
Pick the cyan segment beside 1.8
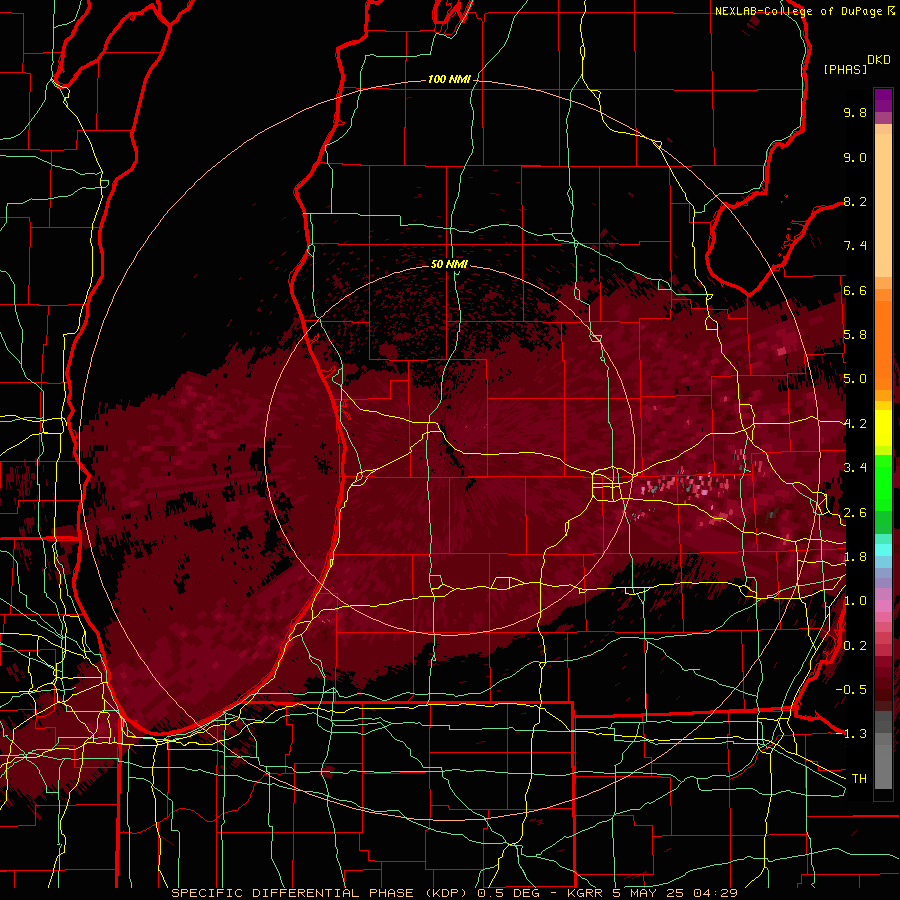(883, 549)
